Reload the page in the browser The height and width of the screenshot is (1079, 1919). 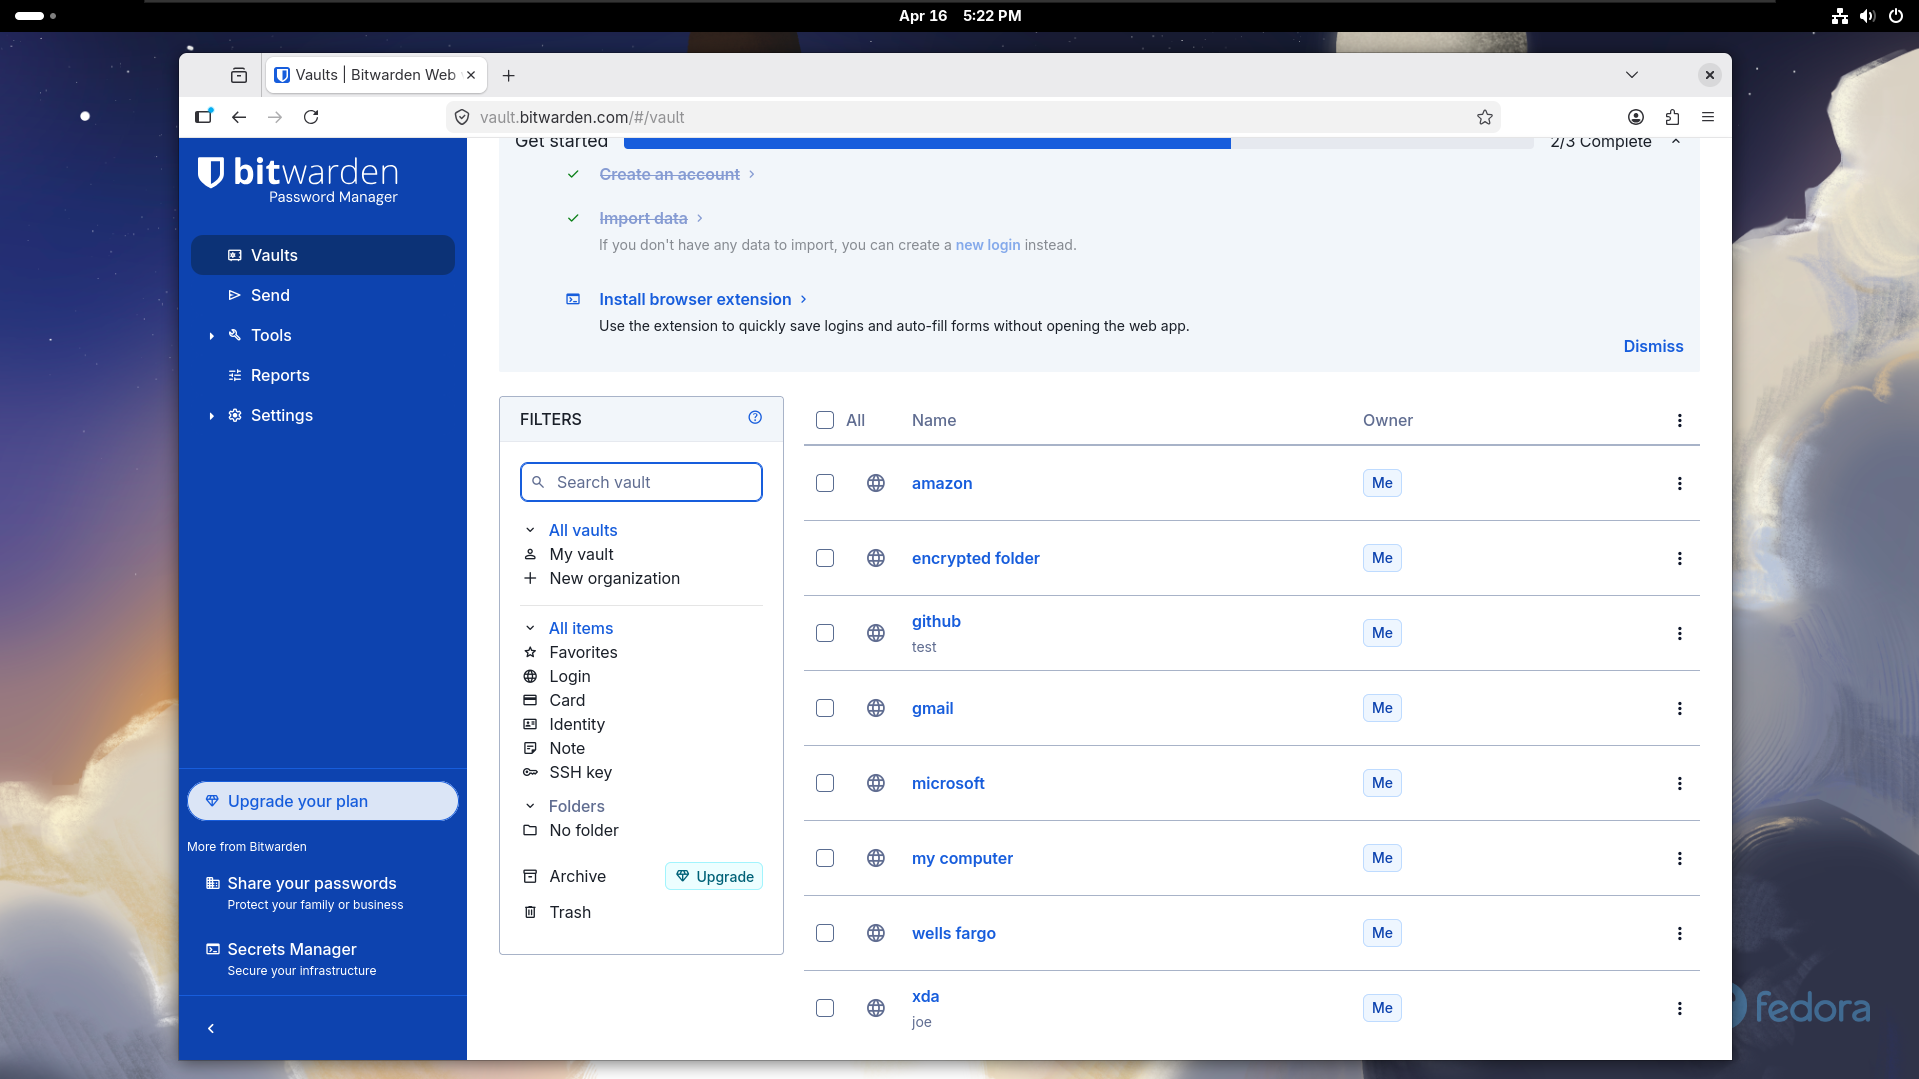point(311,117)
